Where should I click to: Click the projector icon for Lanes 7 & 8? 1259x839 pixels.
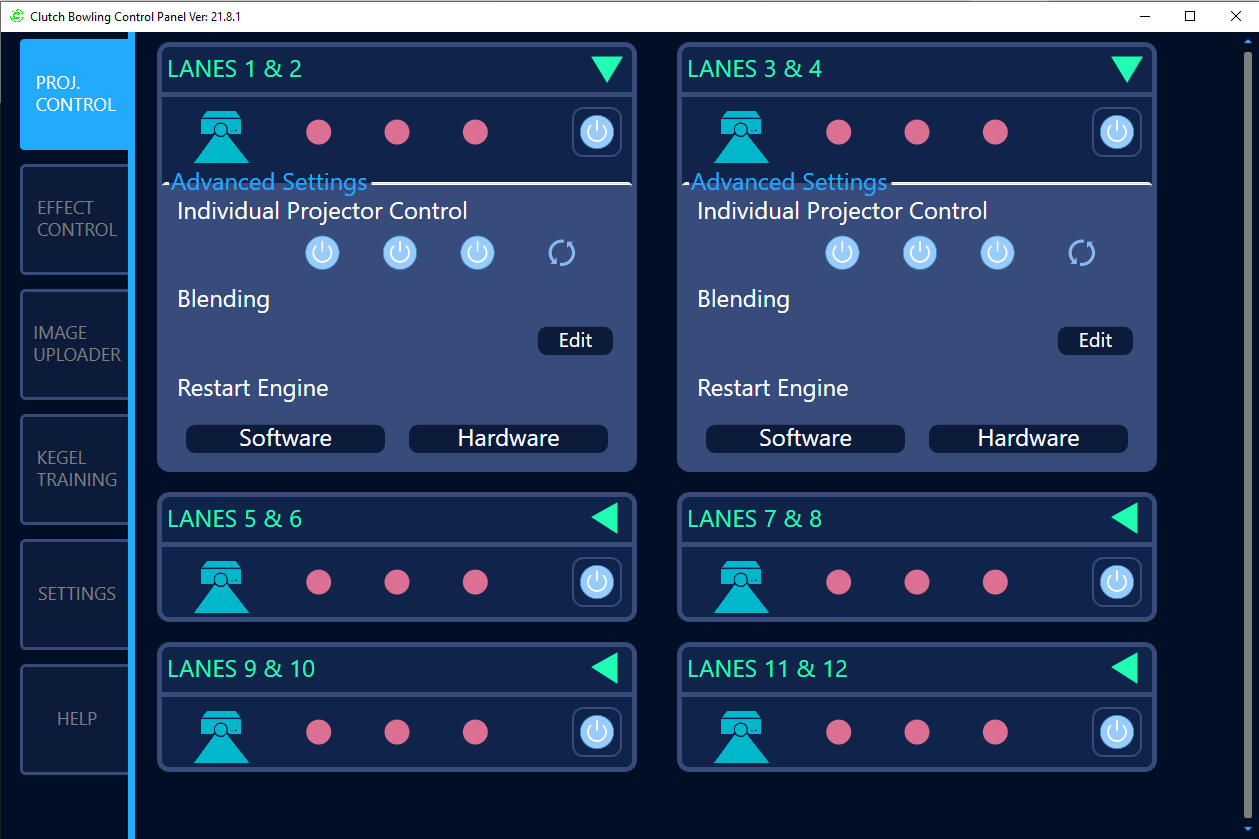click(x=741, y=586)
